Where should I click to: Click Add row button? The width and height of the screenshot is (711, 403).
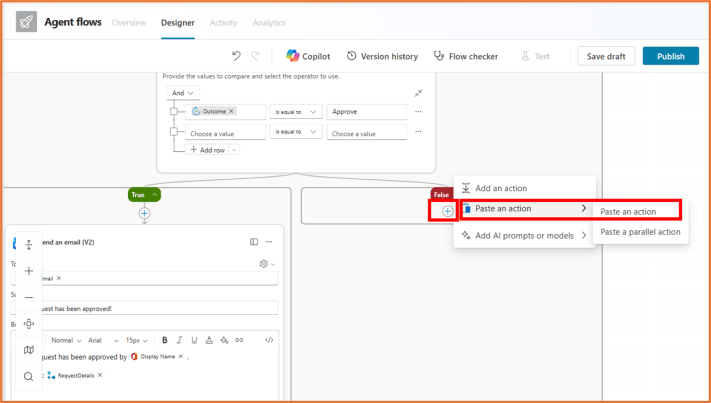[x=207, y=150]
